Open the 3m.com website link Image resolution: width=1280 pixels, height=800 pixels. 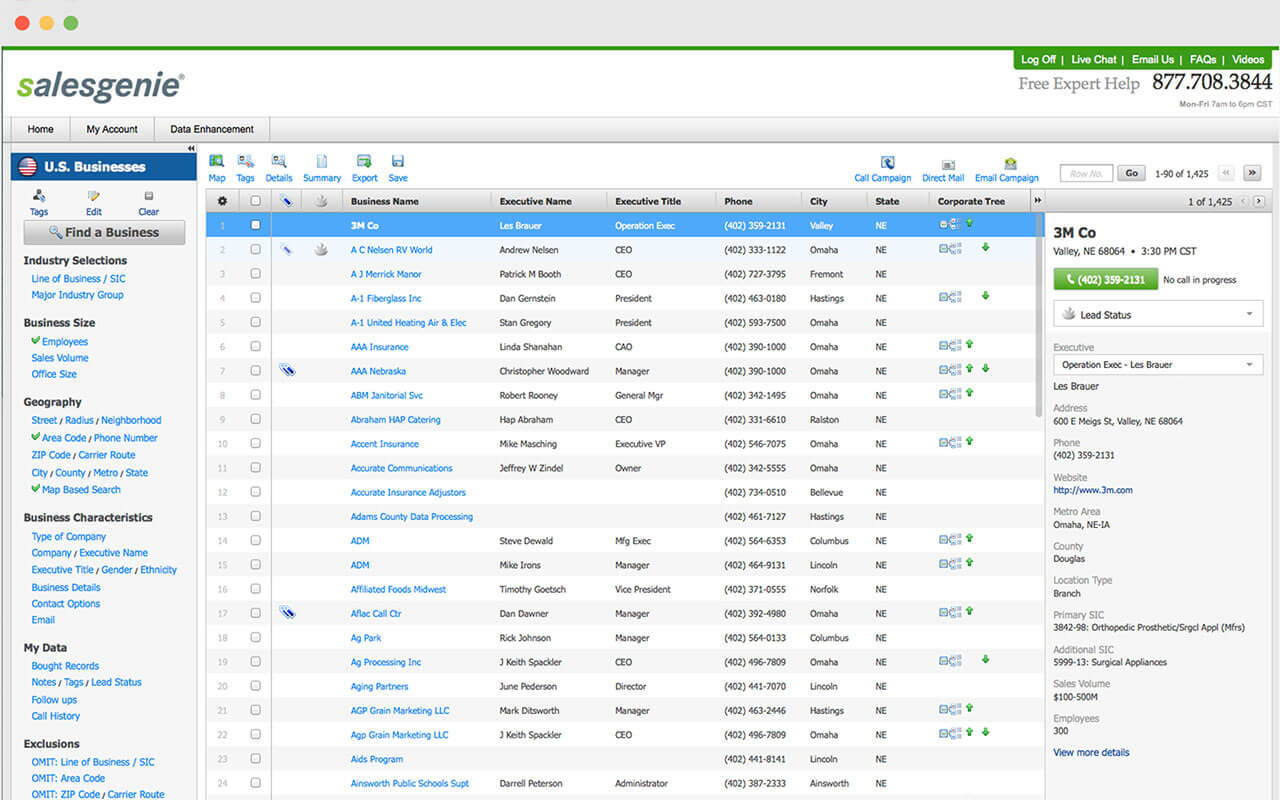pyautogui.click(x=1092, y=490)
